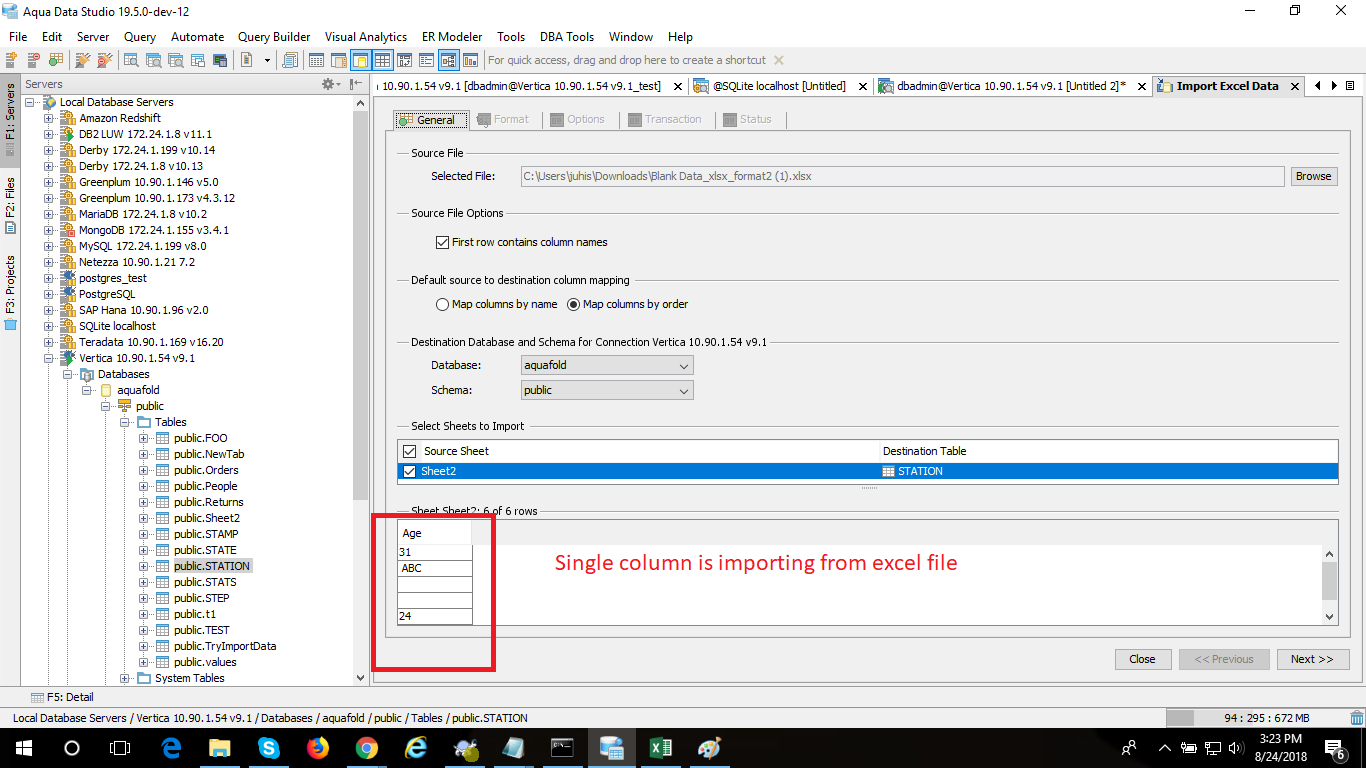
Task: Select public.TryImportData in the tree
Action: pyautogui.click(x=225, y=646)
